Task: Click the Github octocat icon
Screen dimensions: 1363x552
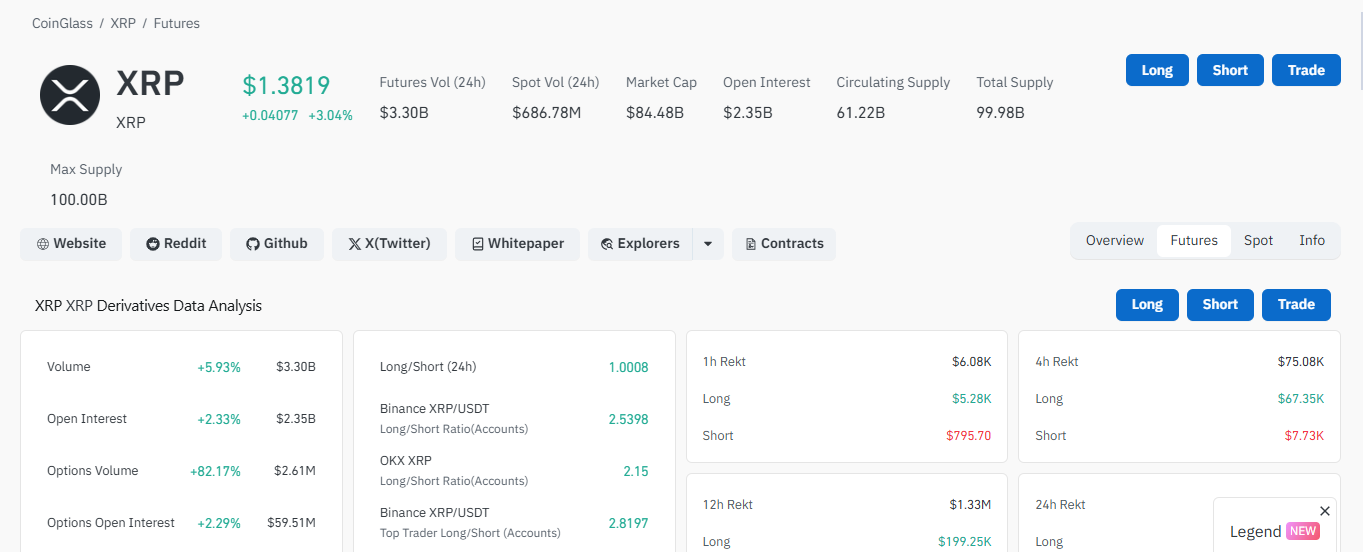Action: (253, 244)
